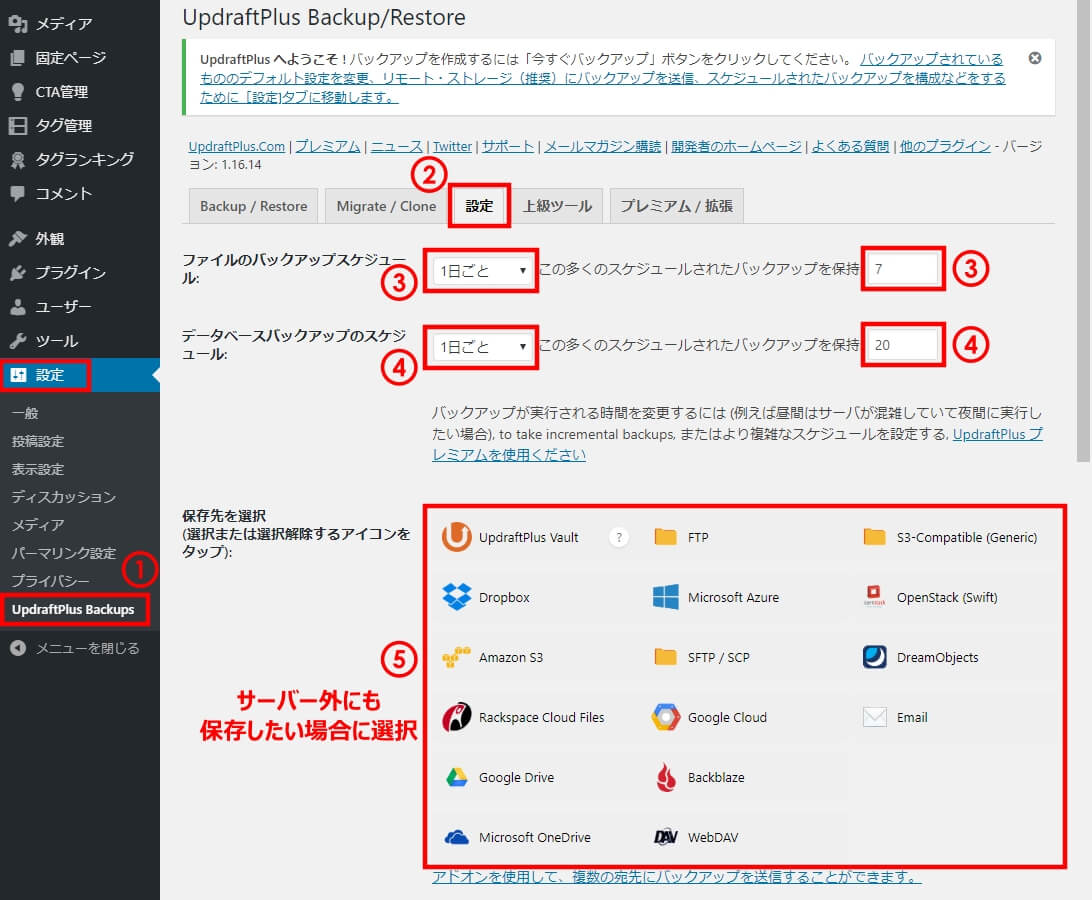1092x900 pixels.
Task: Dismiss the welcome notice
Action: tap(1035, 58)
